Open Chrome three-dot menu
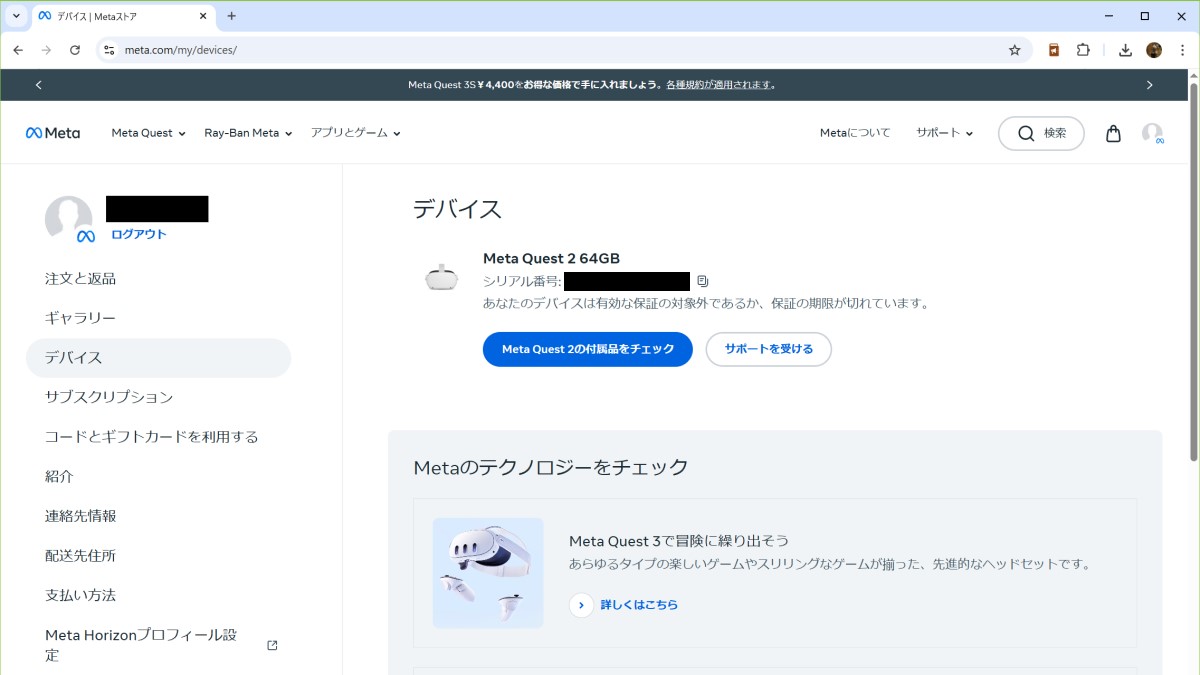The height and width of the screenshot is (675, 1200). (x=1182, y=49)
